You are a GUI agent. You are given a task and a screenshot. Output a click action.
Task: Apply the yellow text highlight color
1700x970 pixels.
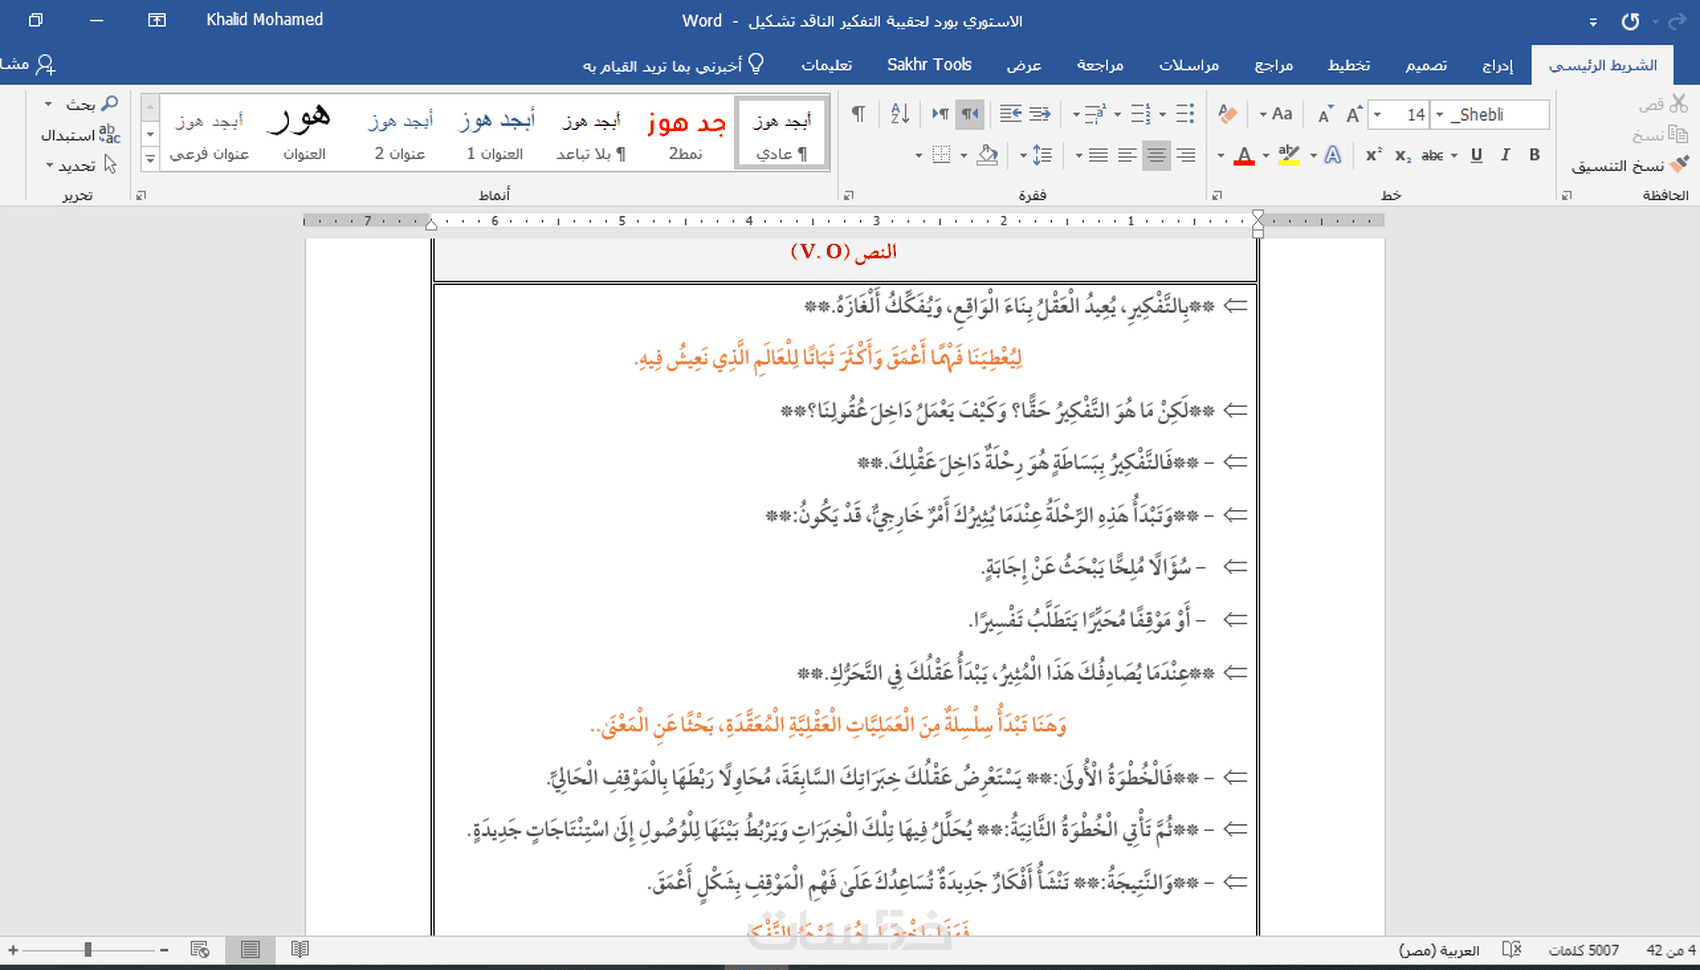click(1289, 155)
